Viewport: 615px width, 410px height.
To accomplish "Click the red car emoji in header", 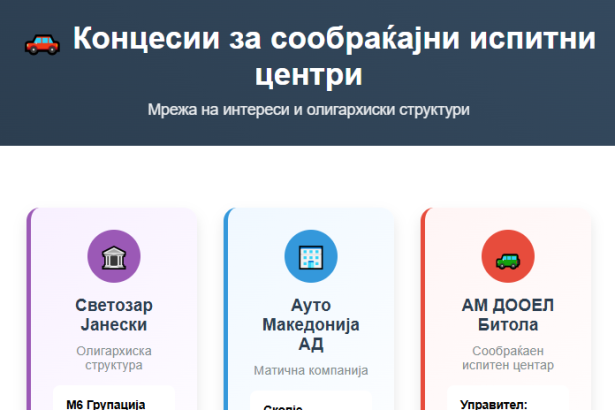I will click(42, 44).
